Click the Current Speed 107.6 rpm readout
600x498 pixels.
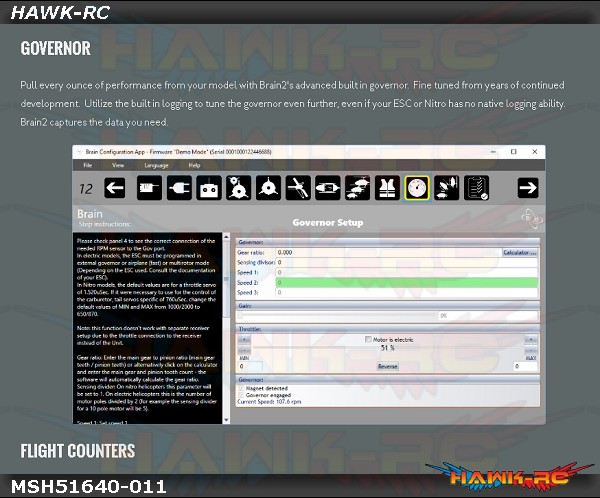pyautogui.click(x=269, y=402)
